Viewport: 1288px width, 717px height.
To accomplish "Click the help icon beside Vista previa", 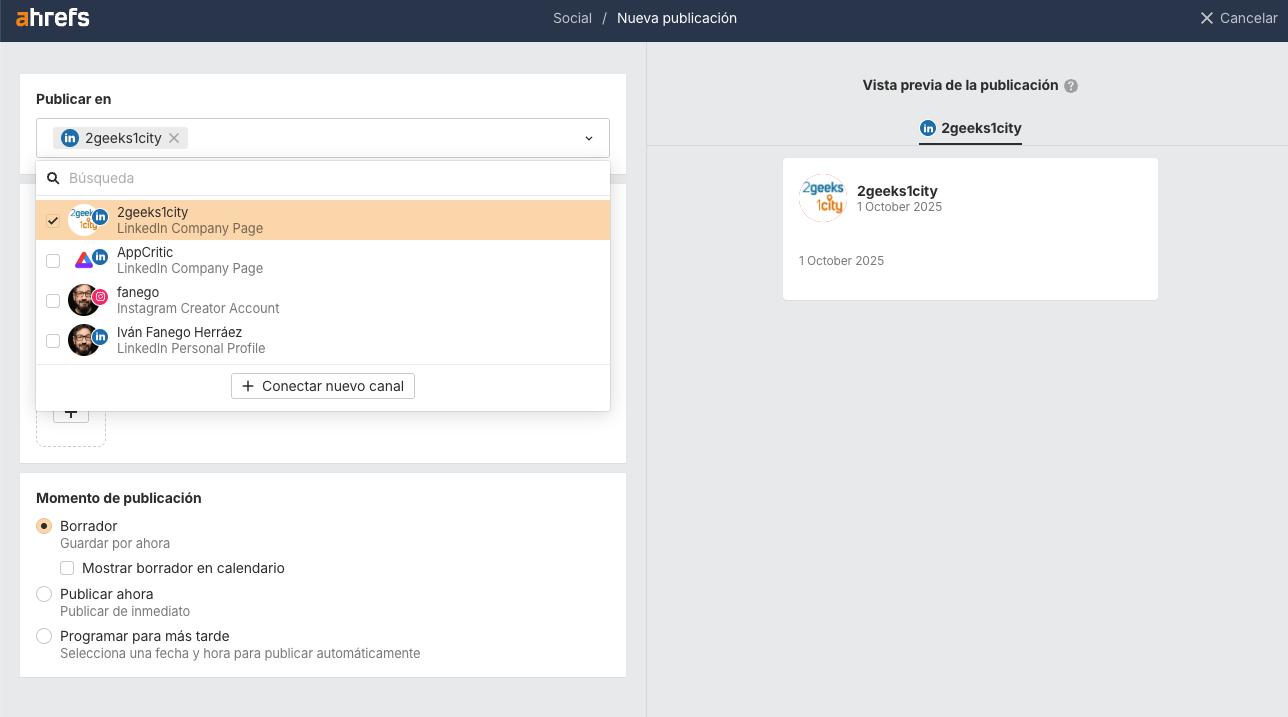I will [1071, 86].
